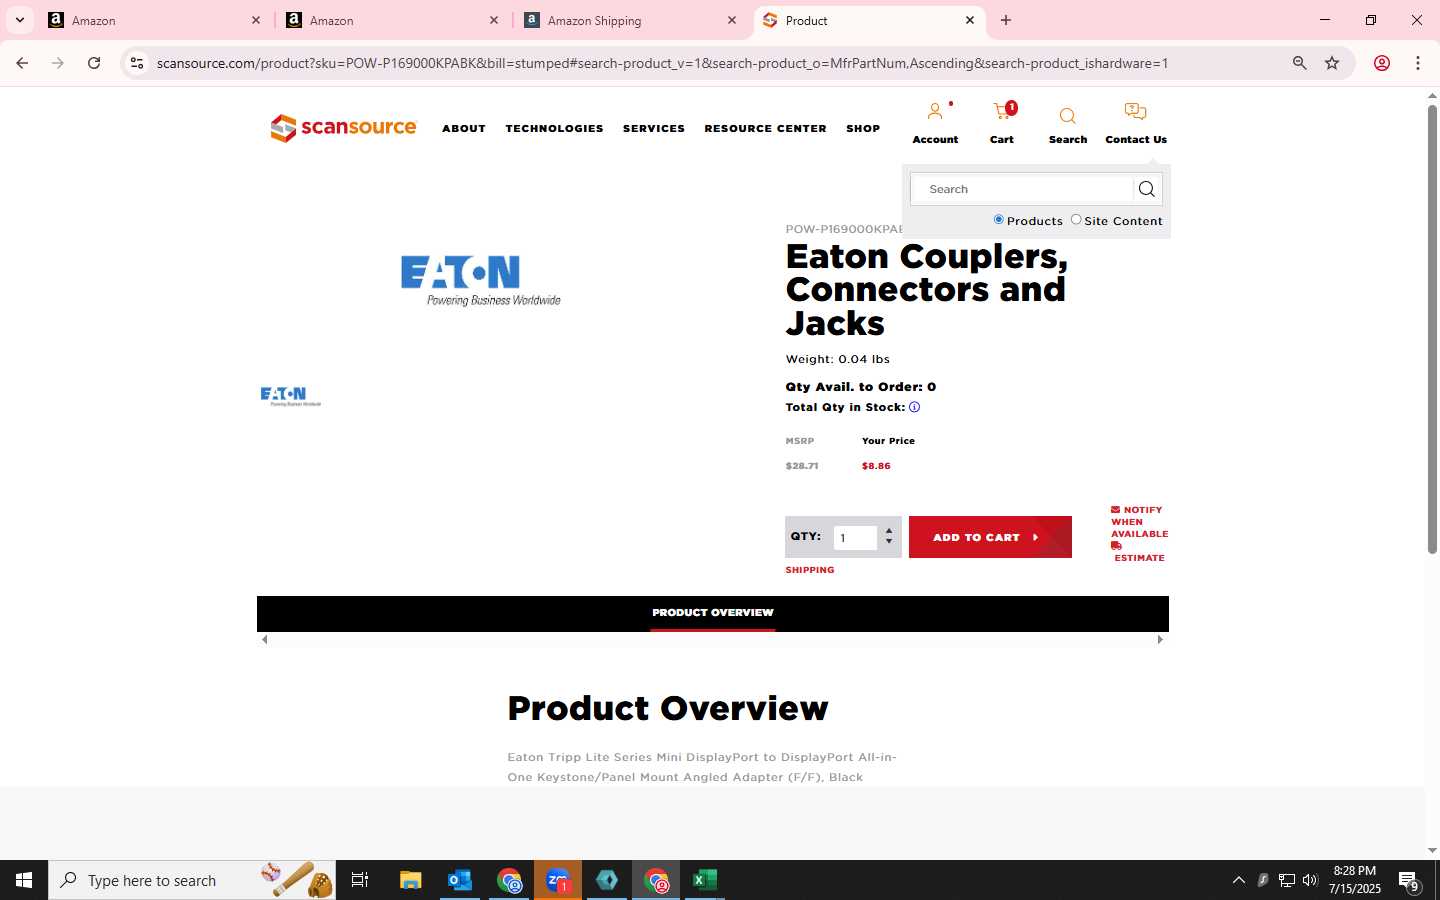The image size is (1440, 900).
Task: Close the Product tab
Action: [x=970, y=20]
